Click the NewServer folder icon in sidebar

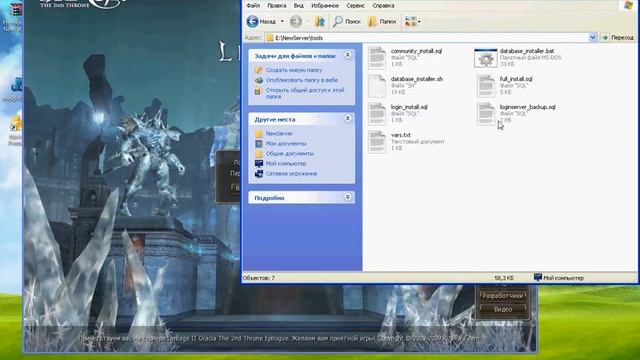point(259,133)
